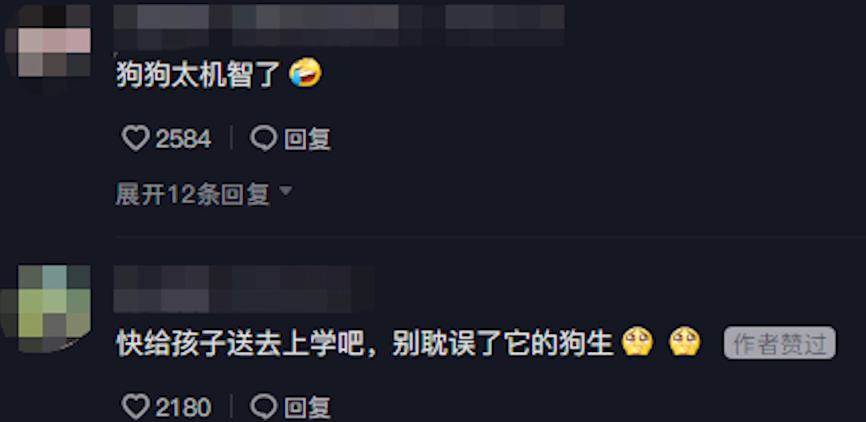The image size is (866, 422).
Task: Click the 作者赞过 badge
Action: point(779,343)
